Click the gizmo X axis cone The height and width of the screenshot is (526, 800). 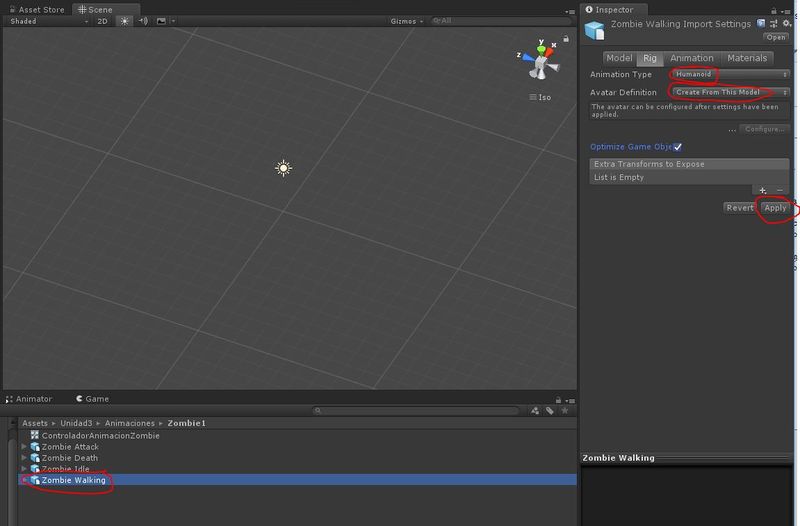549,52
